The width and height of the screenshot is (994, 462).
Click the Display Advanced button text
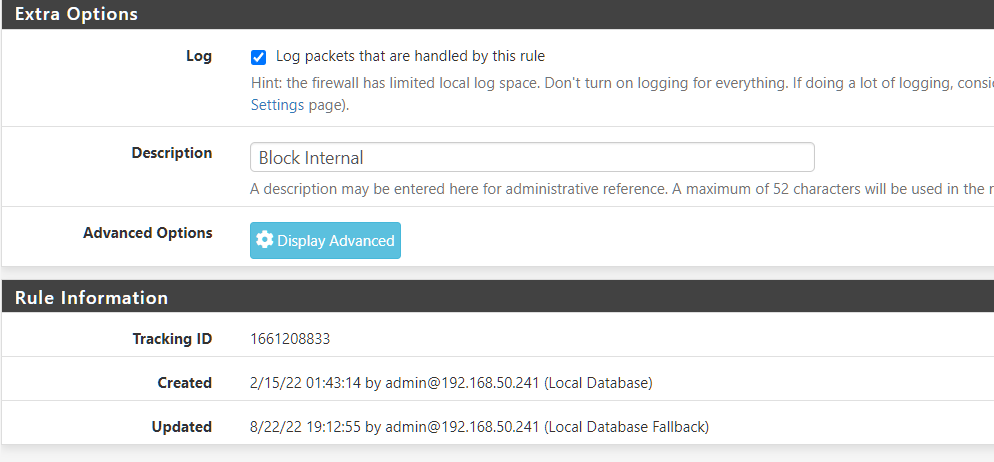(x=335, y=241)
